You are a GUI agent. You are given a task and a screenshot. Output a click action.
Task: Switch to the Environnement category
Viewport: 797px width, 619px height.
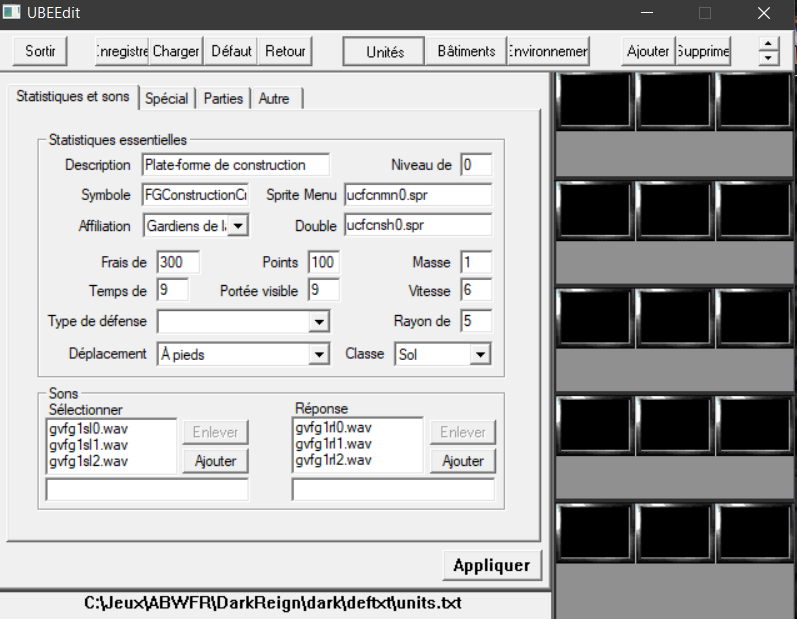click(x=548, y=51)
